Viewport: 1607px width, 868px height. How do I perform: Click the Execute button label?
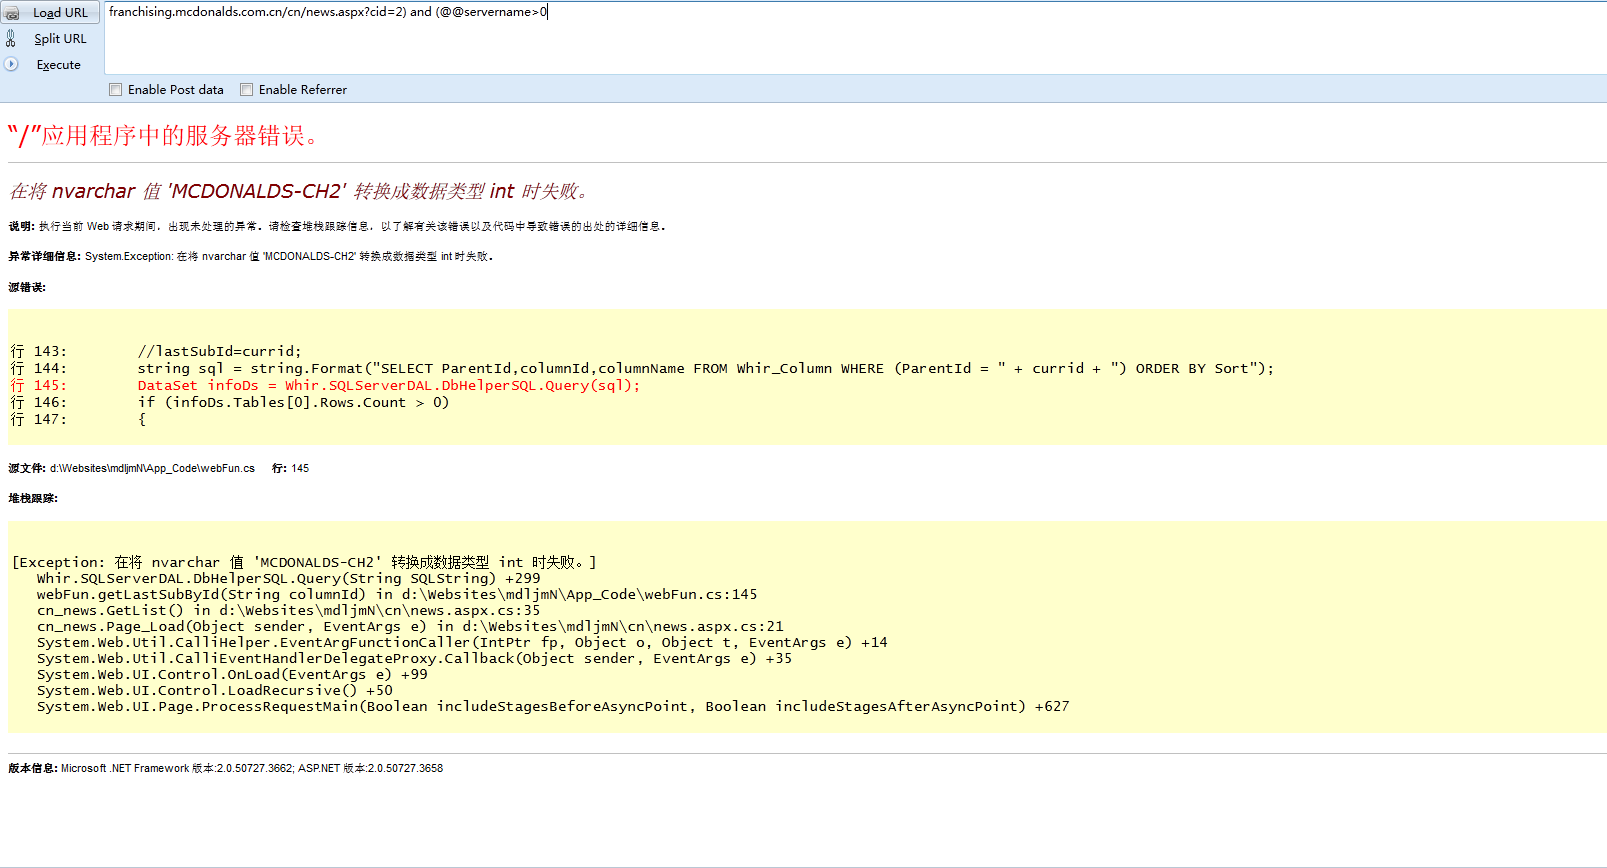tap(58, 65)
